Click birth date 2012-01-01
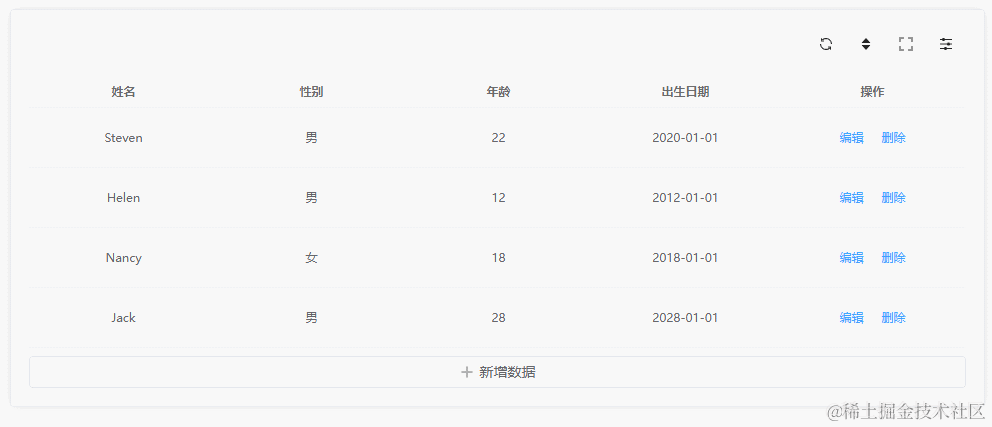Viewport: 992px width, 427px height. click(x=685, y=198)
